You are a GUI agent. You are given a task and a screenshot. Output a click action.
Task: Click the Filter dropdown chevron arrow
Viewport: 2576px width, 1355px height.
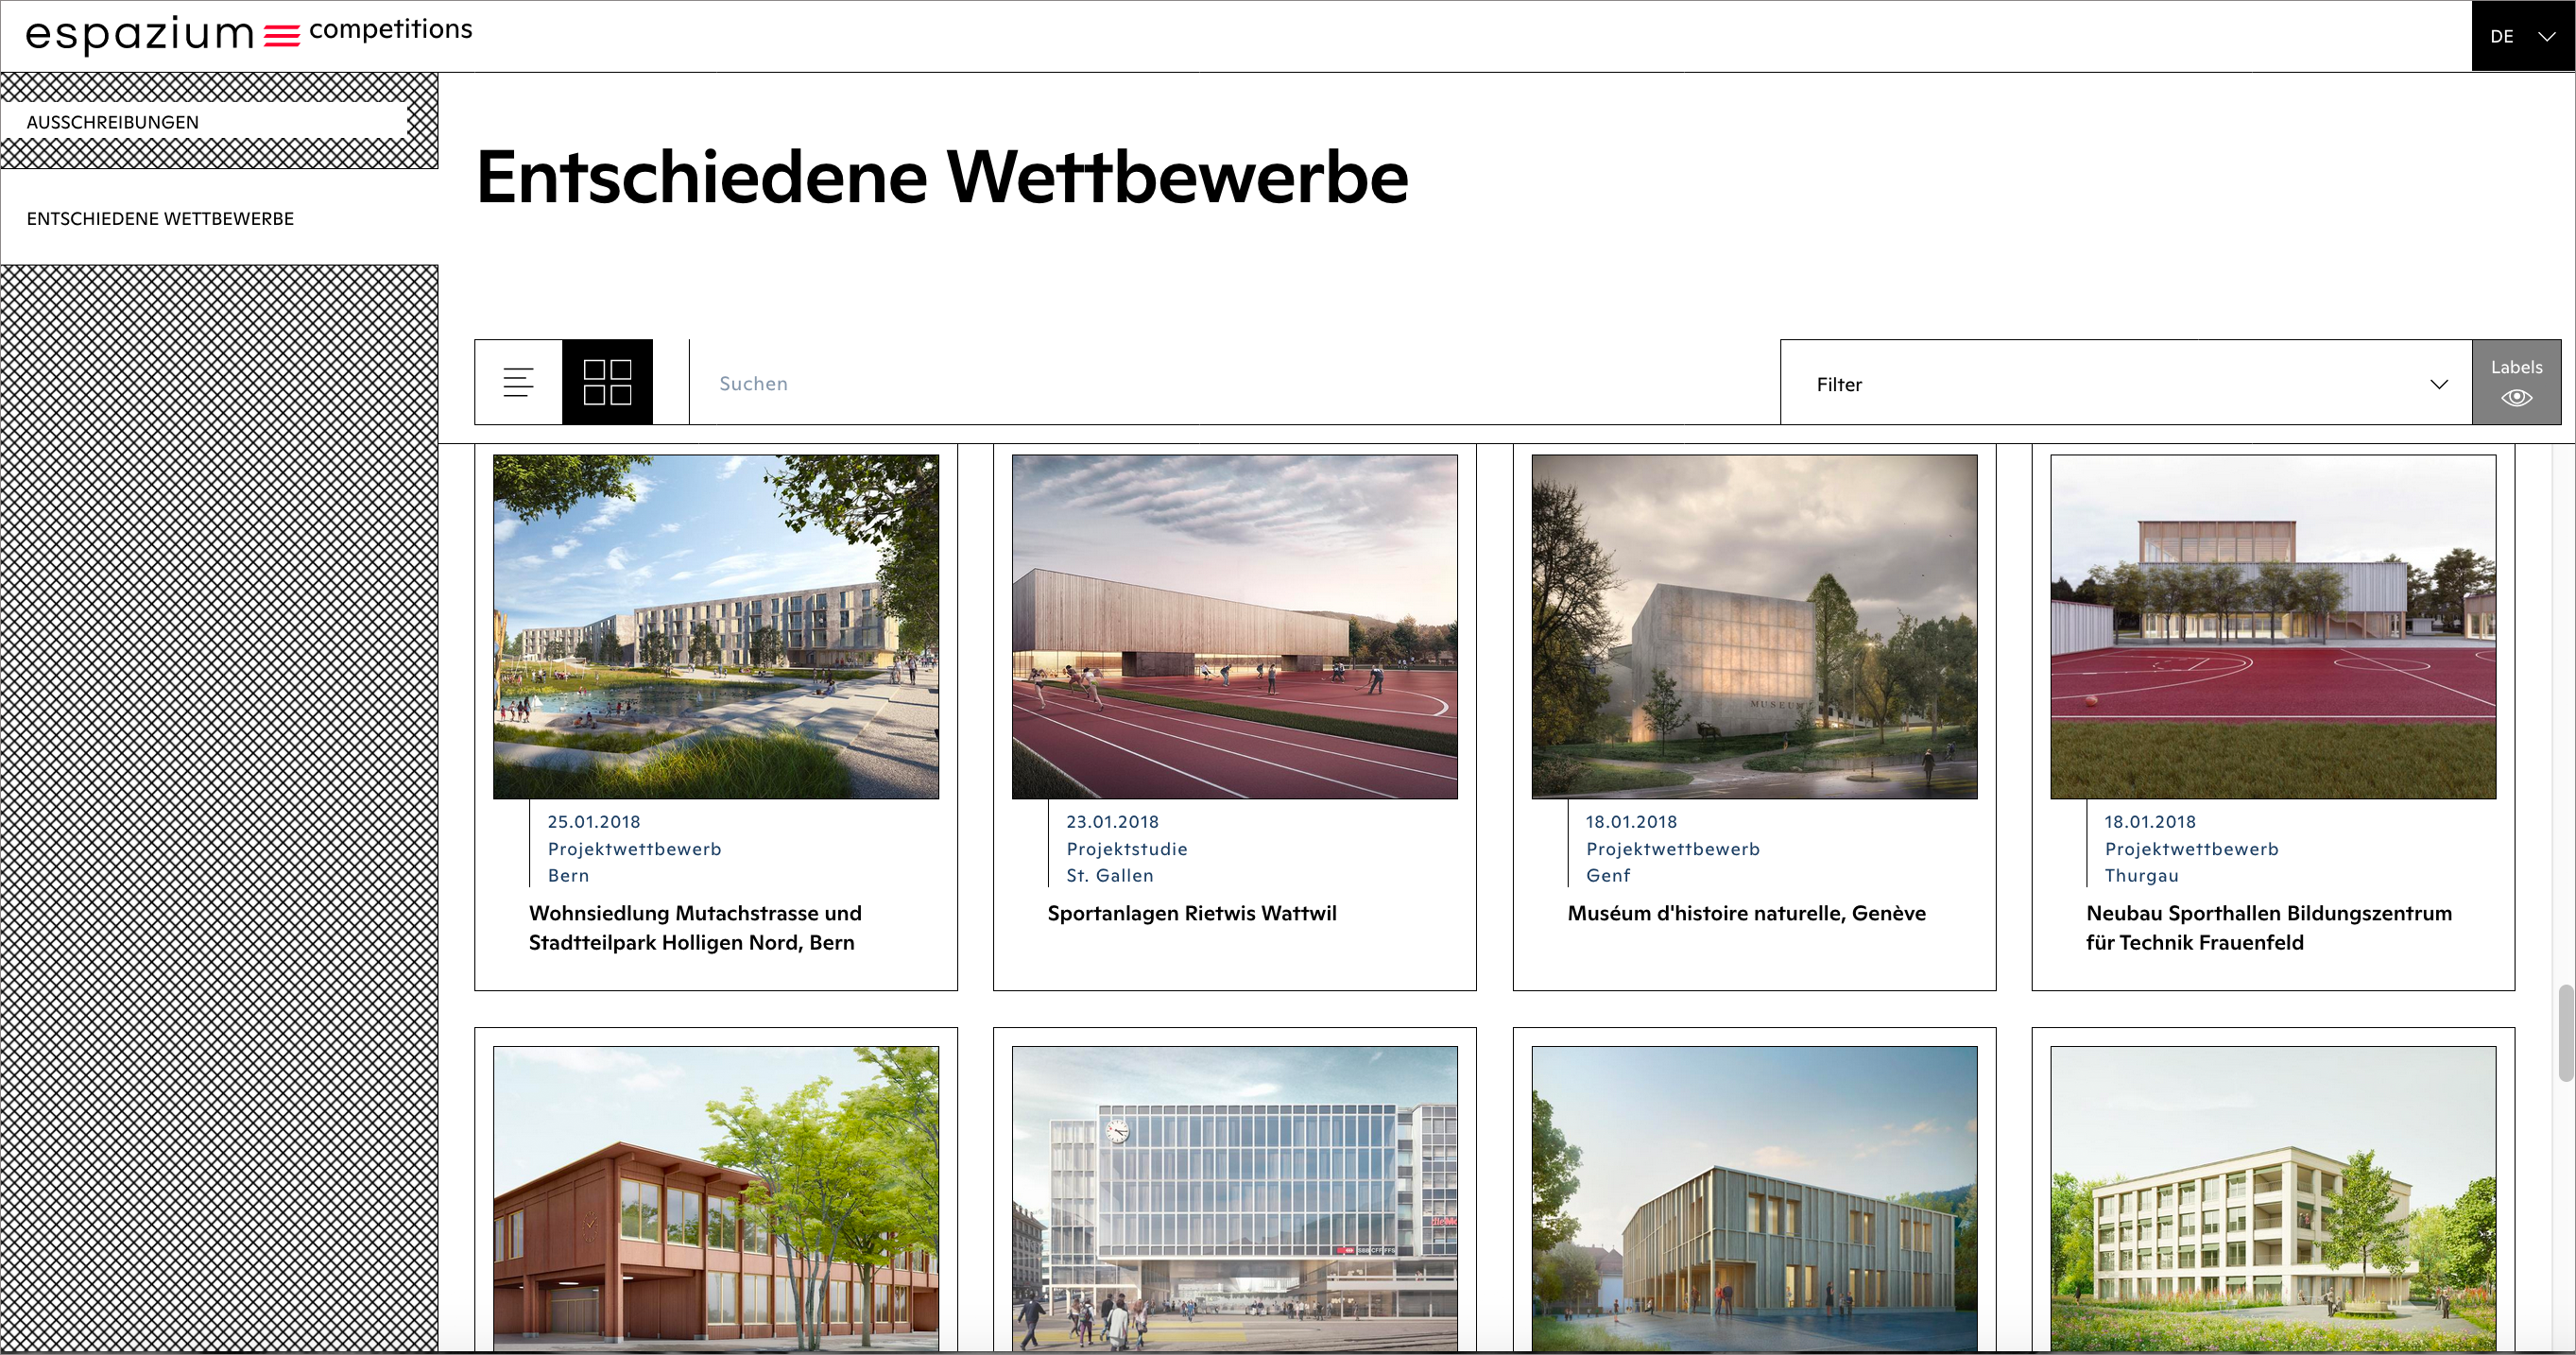(x=2438, y=384)
